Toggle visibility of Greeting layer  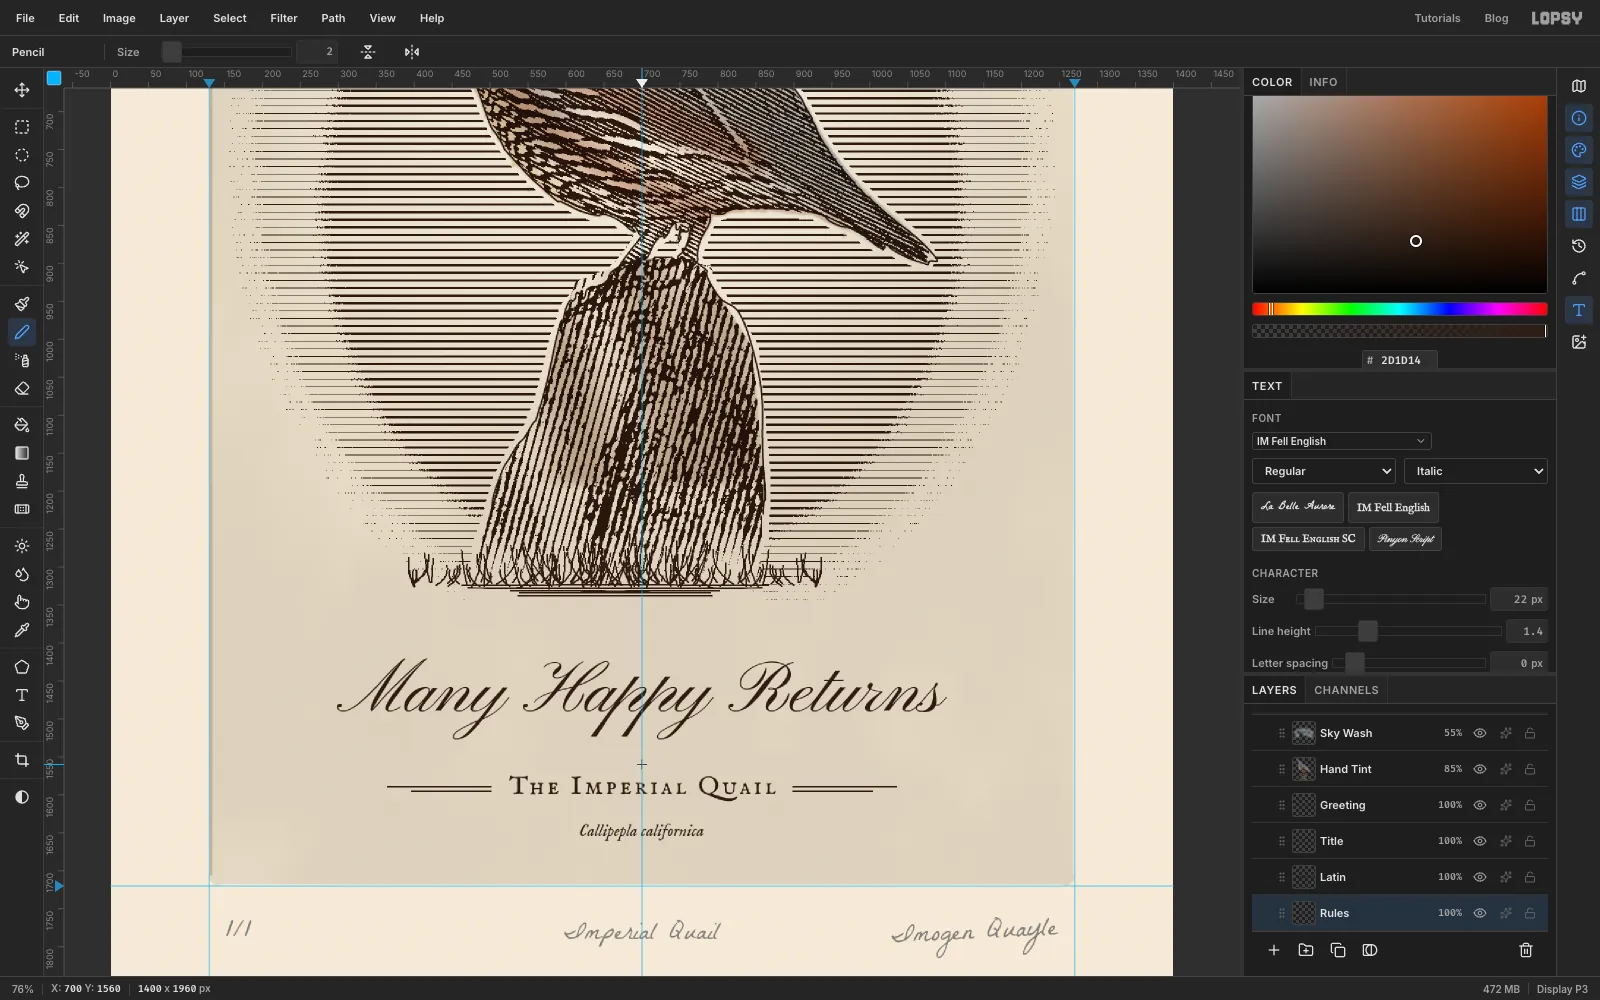click(x=1480, y=805)
